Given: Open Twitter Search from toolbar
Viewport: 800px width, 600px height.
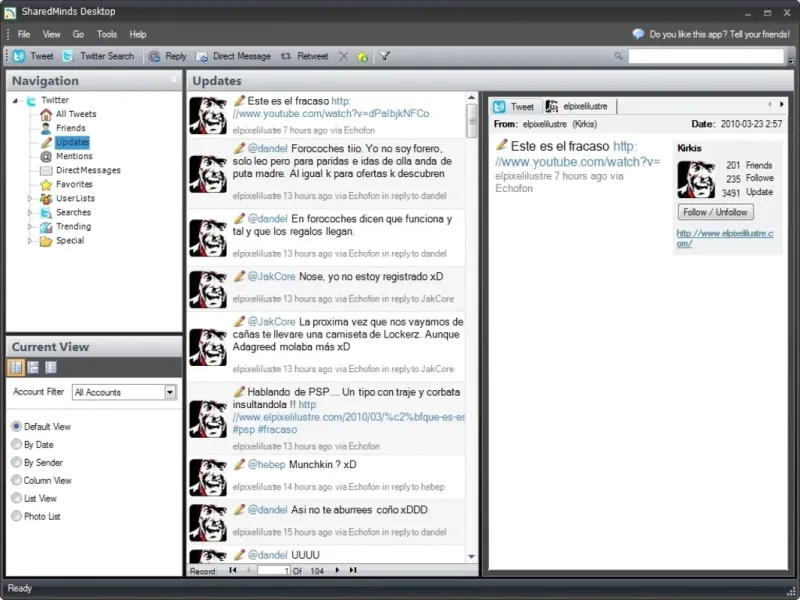Looking at the screenshot, I should [98, 56].
